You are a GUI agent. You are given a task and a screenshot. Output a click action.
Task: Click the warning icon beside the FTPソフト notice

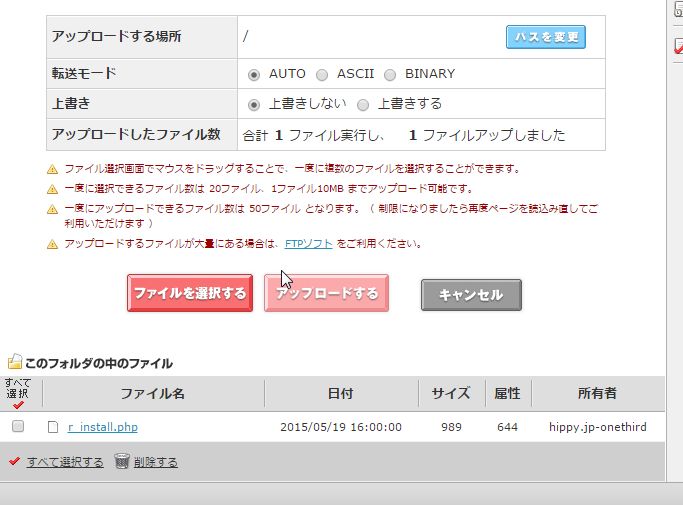coord(52,244)
